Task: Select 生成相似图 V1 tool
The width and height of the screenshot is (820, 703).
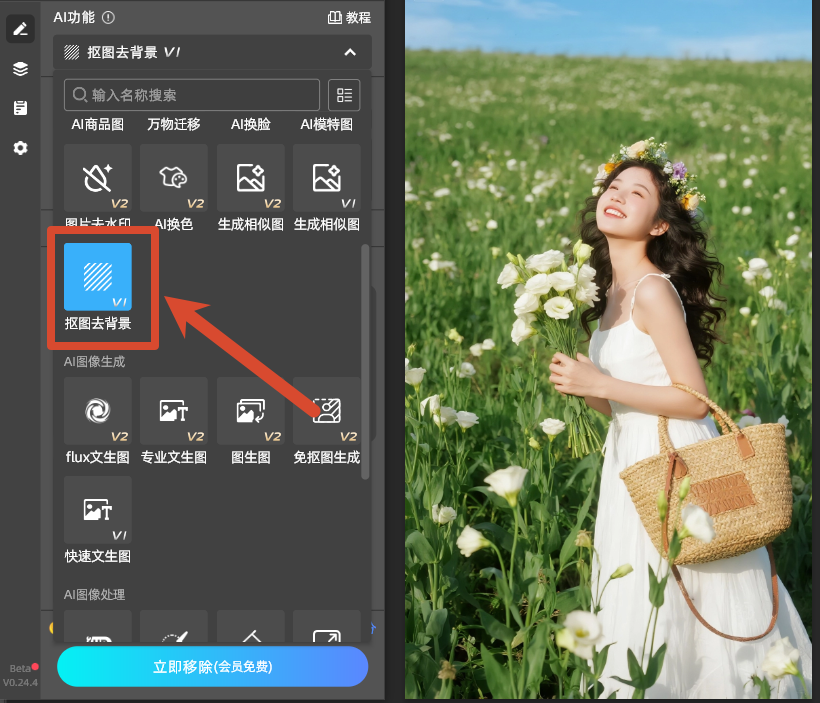Action: pos(327,178)
